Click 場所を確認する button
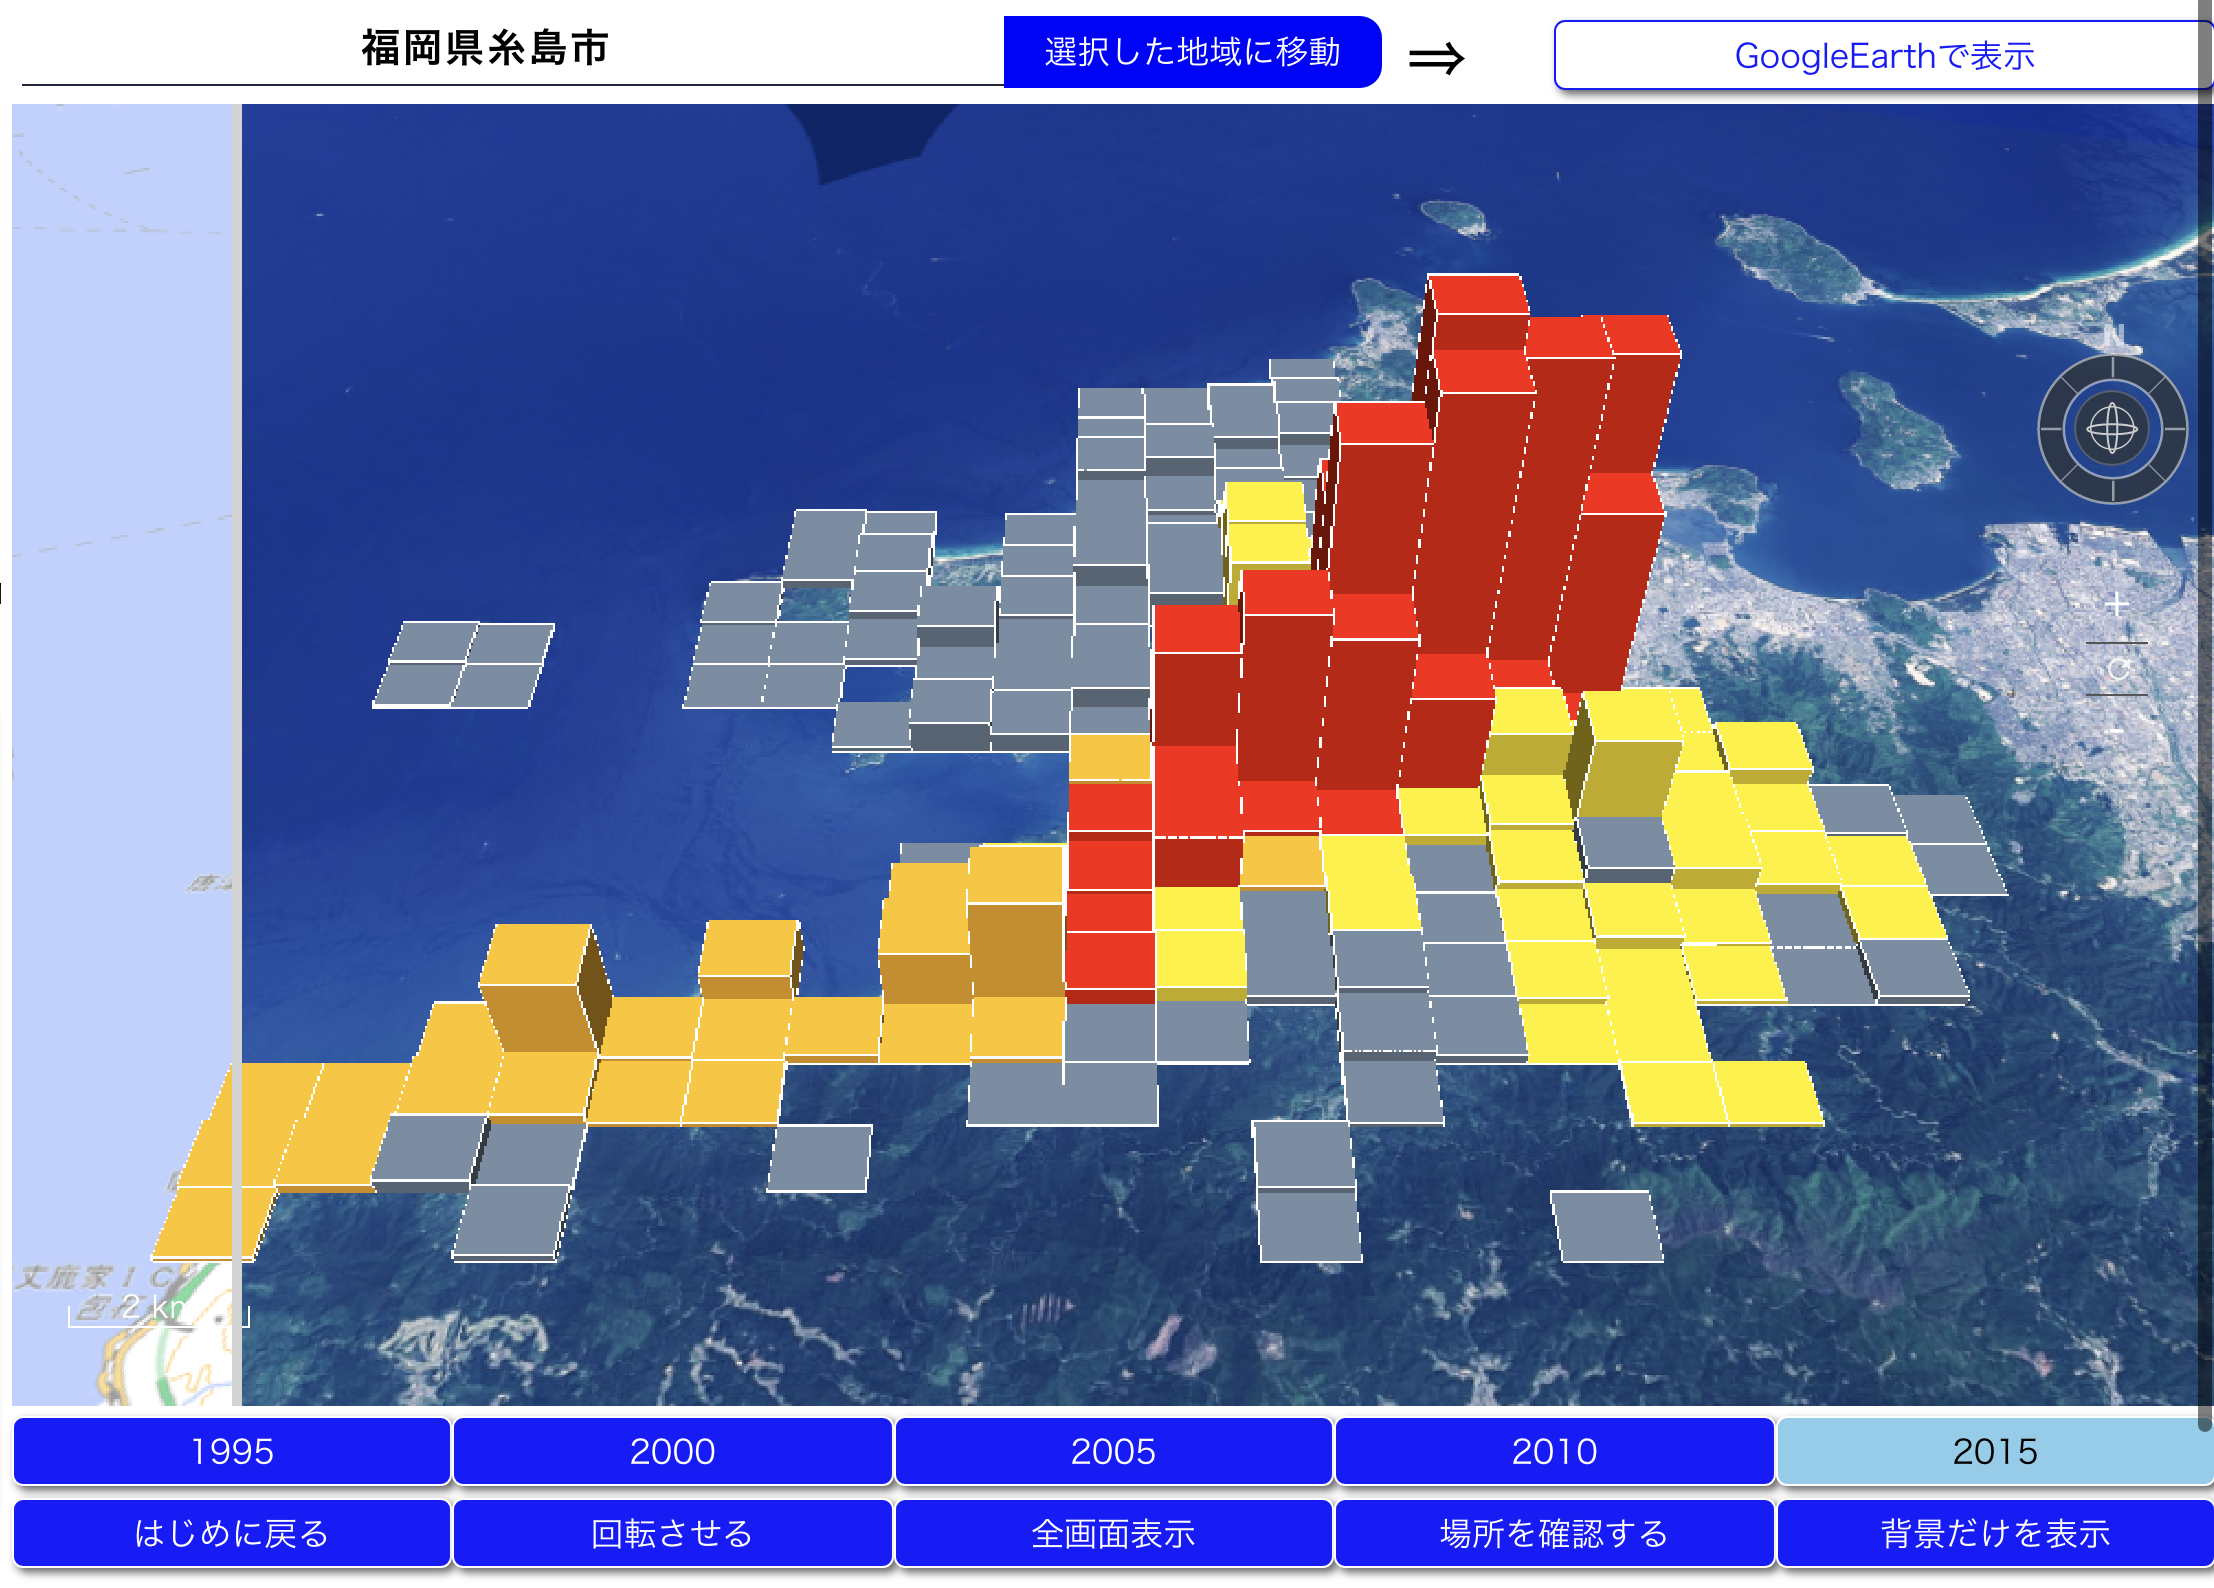Screen dimensions: 2214x1588 click(1554, 1533)
